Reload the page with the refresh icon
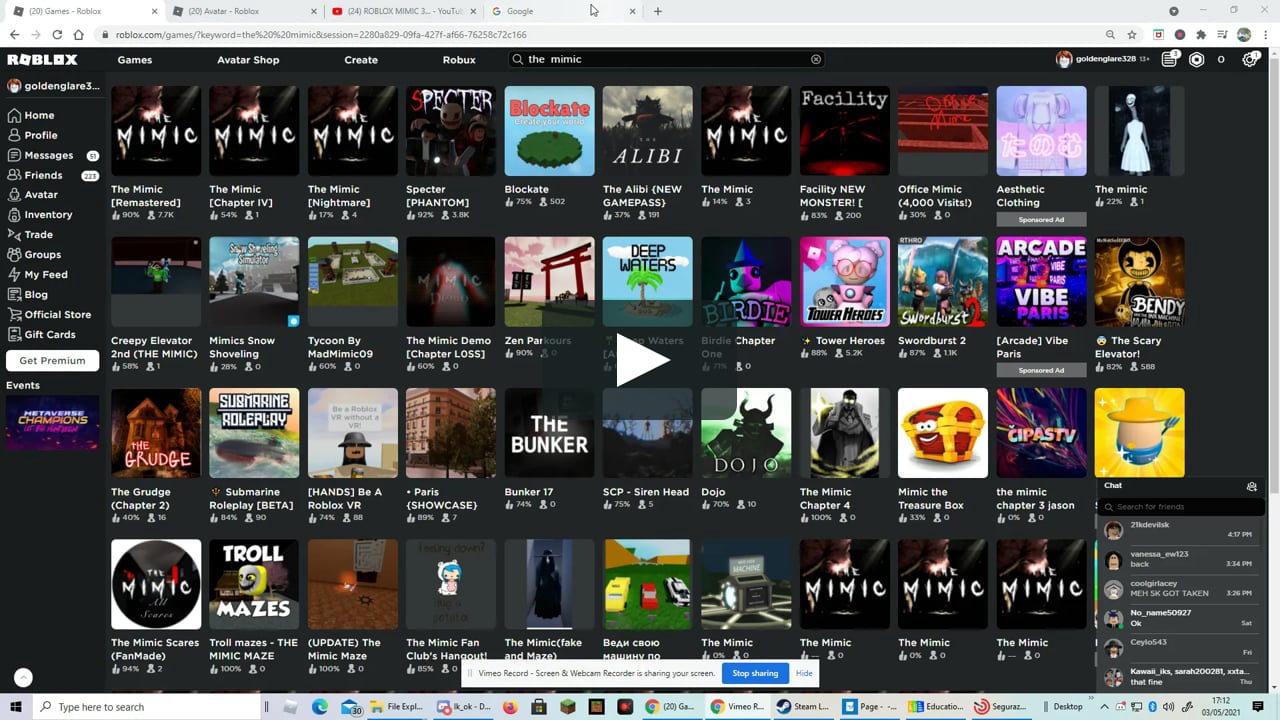This screenshot has height=720, width=1280. coord(57,34)
